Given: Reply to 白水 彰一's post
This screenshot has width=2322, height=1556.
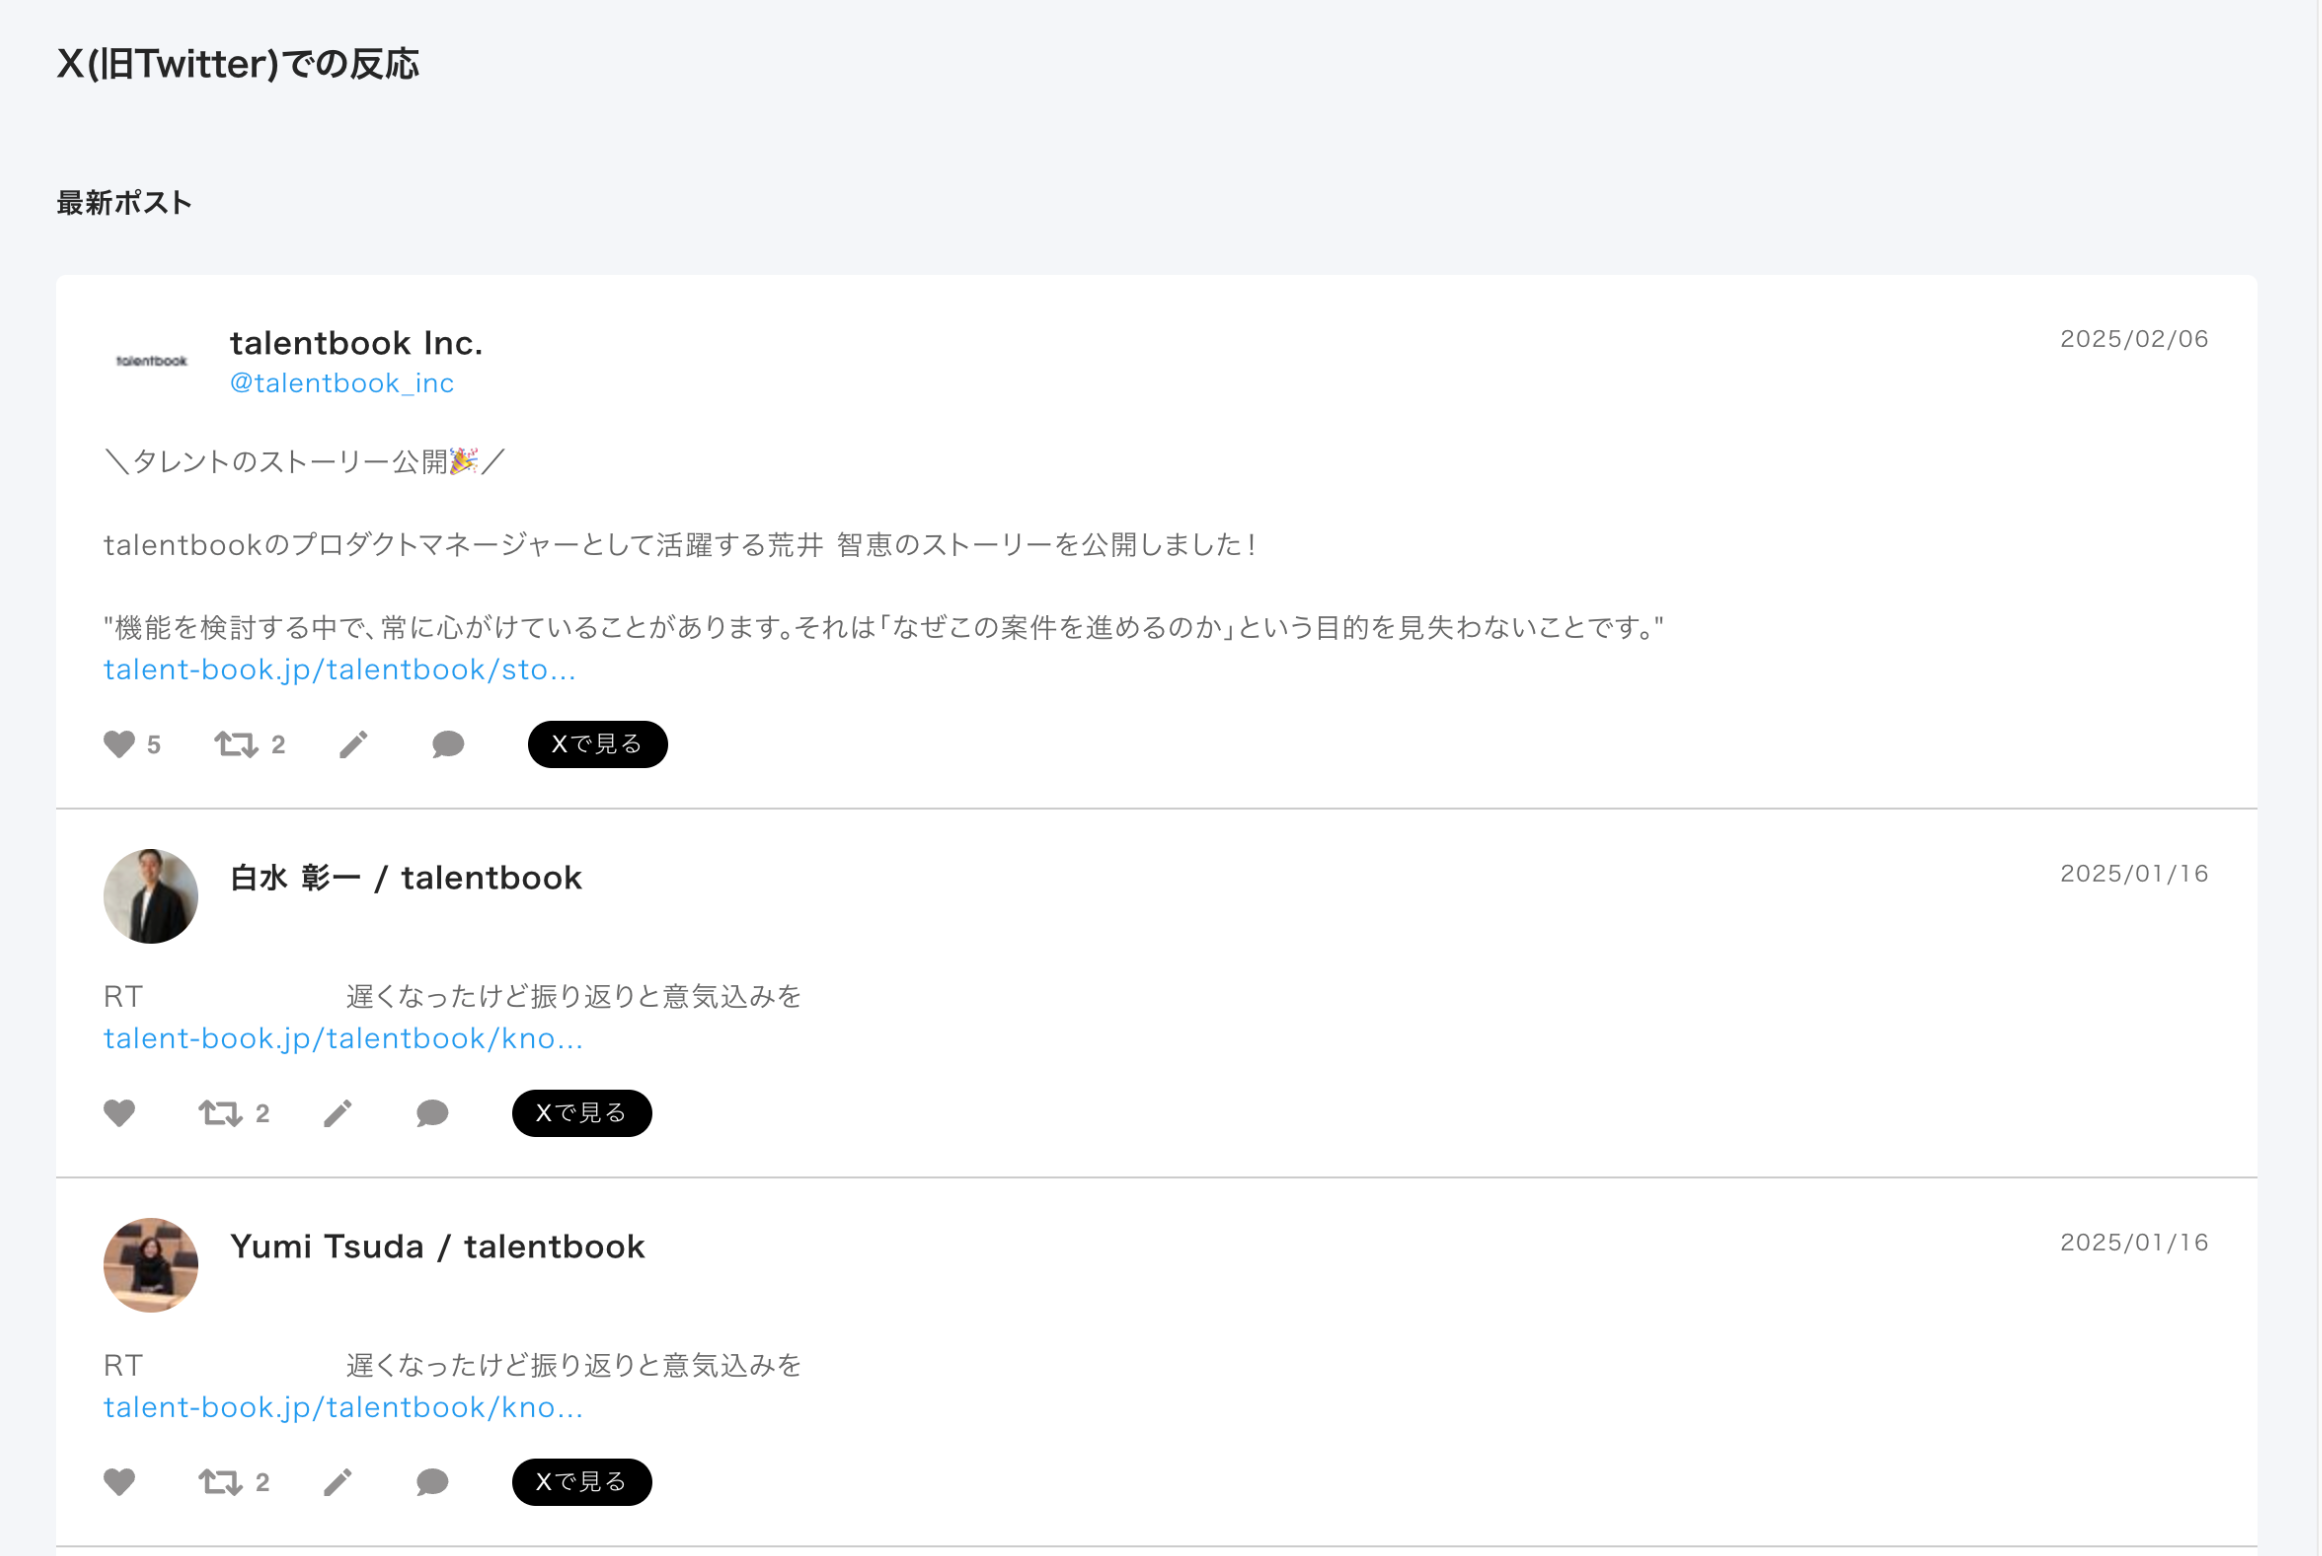Looking at the screenshot, I should click(431, 1113).
